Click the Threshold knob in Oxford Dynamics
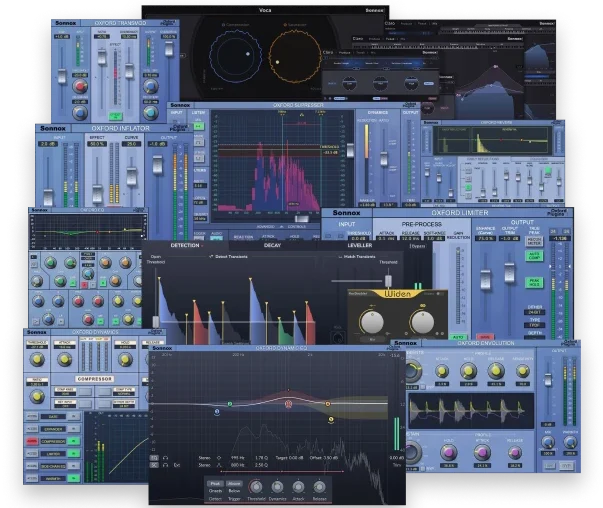Screen dimensions: 603x508 tap(37, 359)
